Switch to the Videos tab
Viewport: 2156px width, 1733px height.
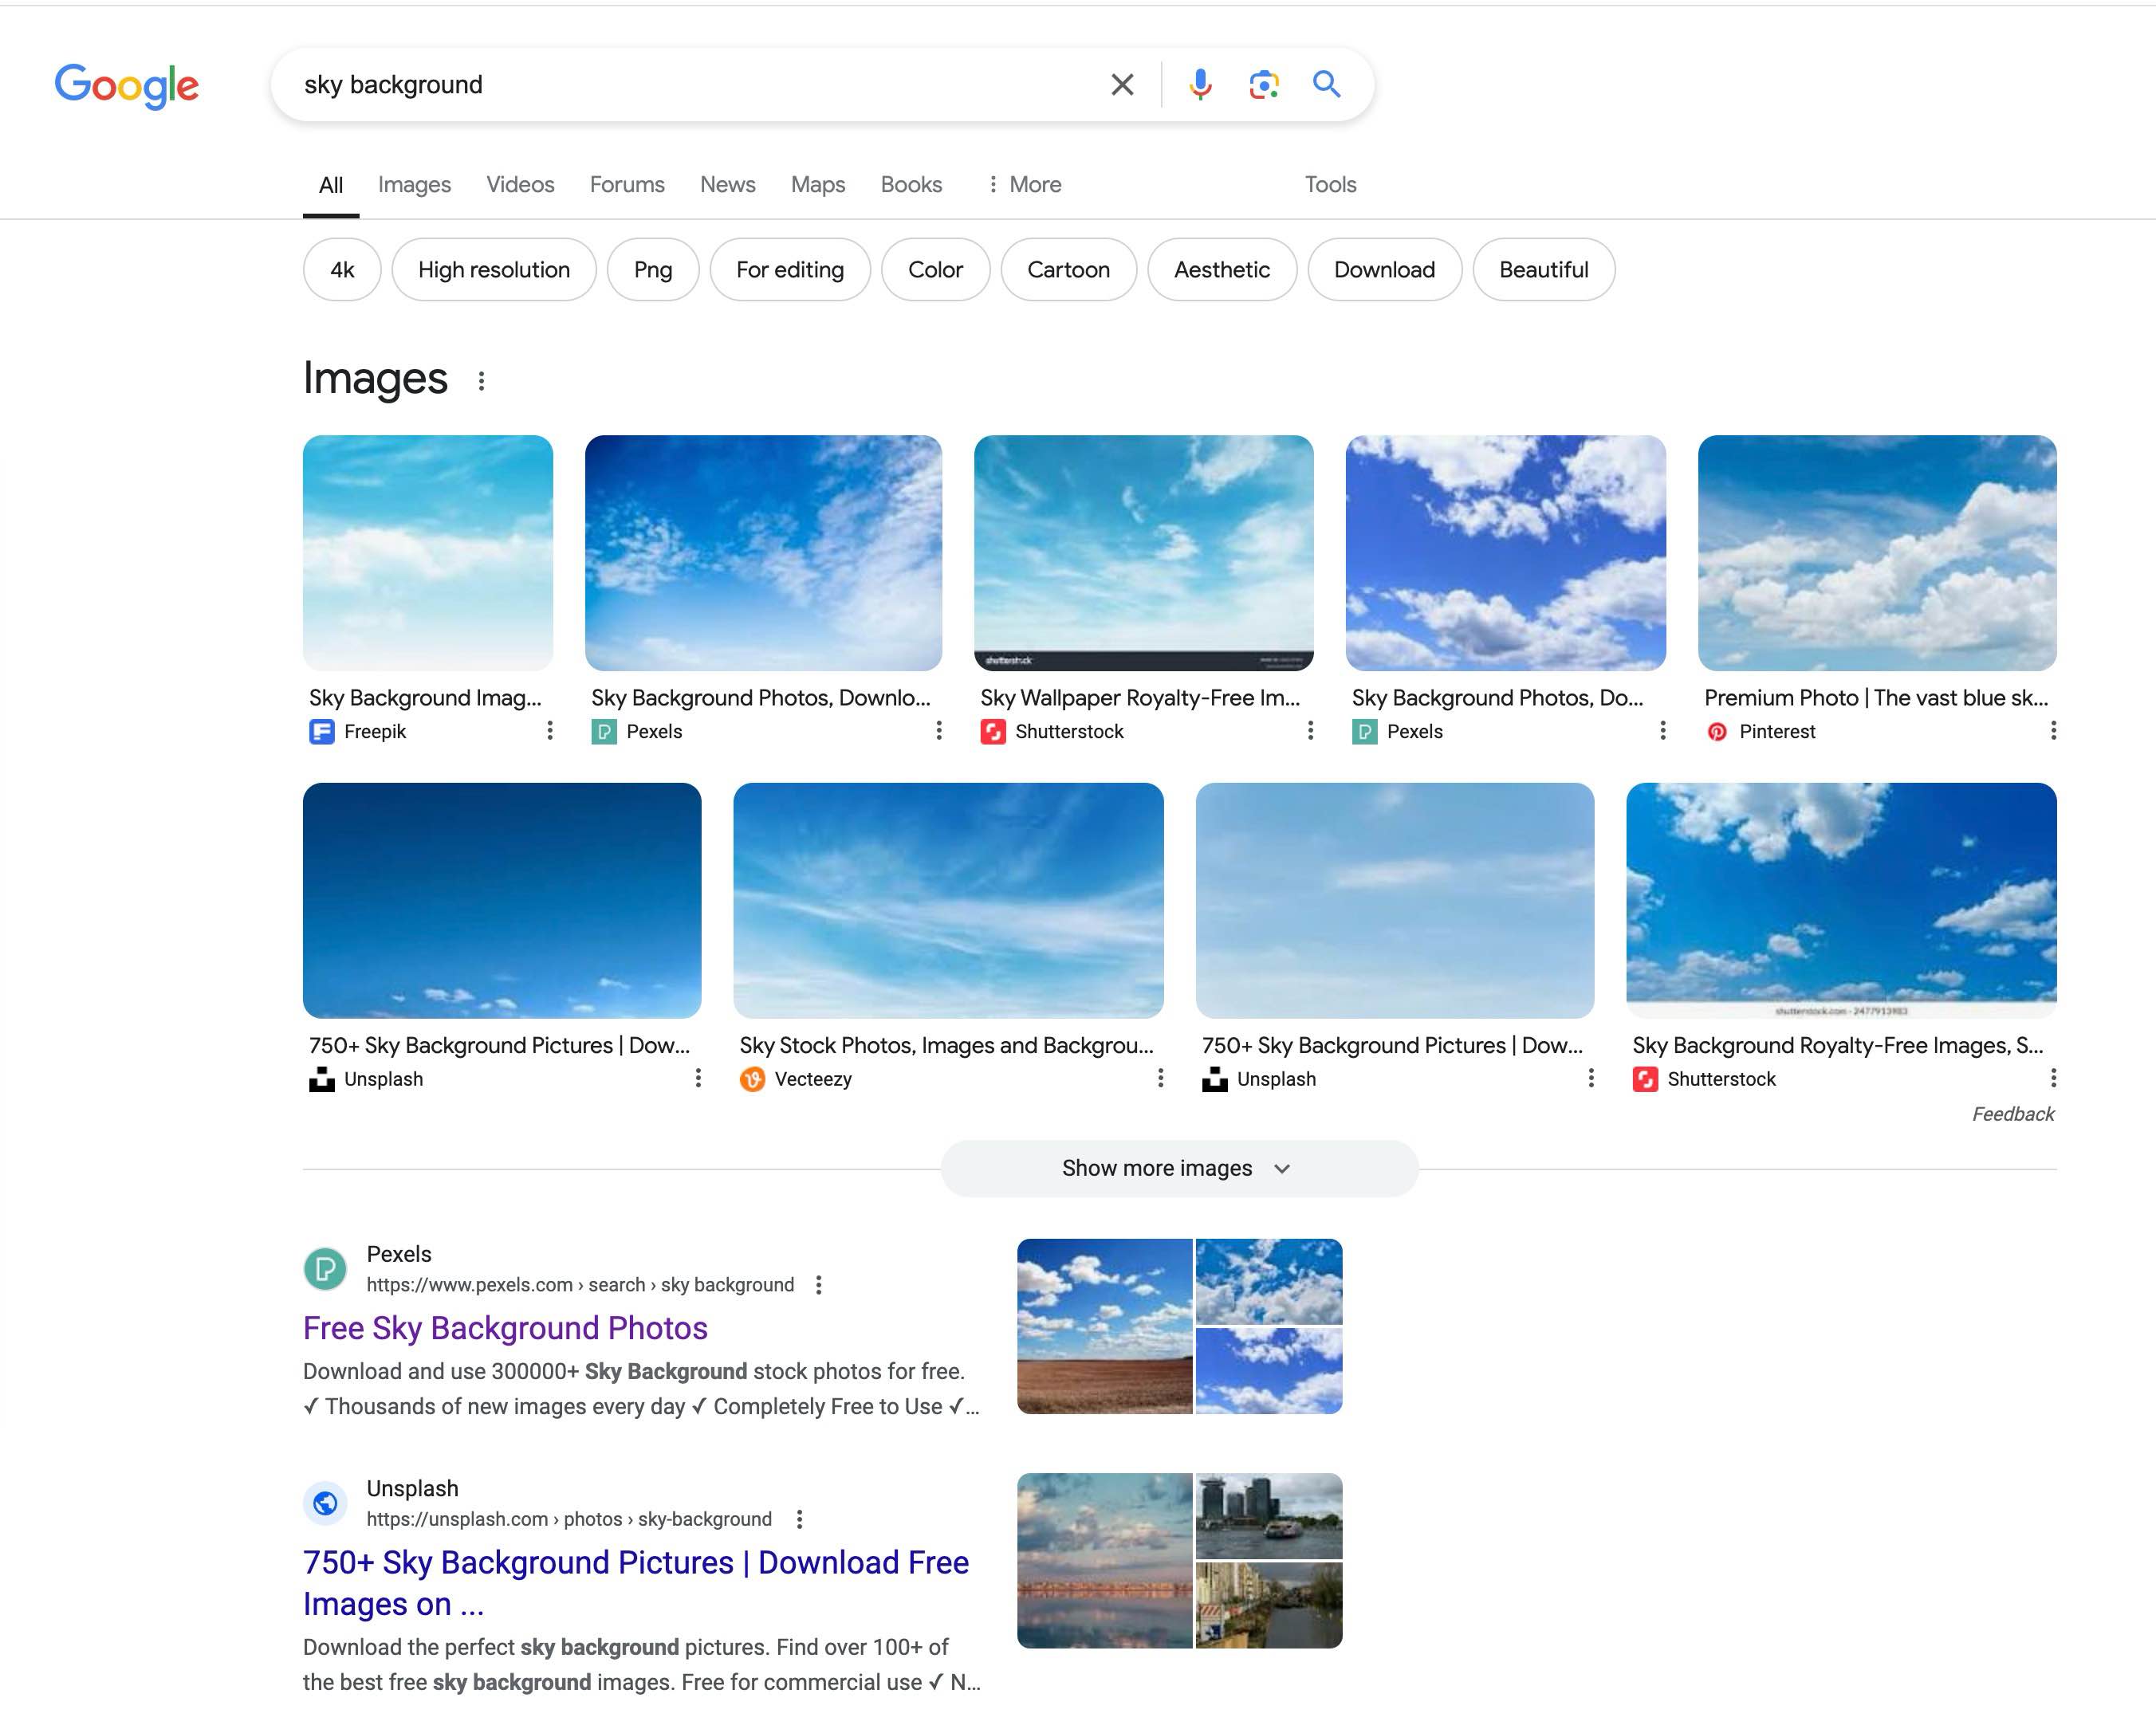pyautogui.click(x=520, y=185)
